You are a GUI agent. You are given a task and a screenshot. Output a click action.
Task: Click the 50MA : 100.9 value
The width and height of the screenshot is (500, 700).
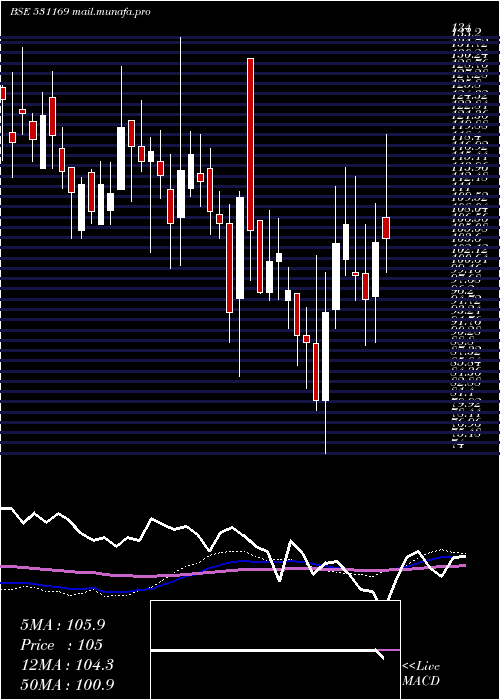(67, 684)
